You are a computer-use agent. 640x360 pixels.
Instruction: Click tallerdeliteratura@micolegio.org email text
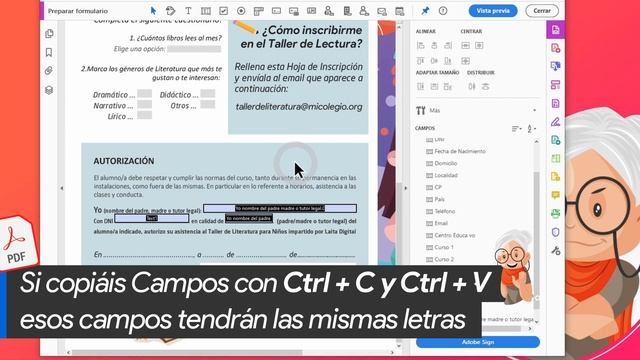pyautogui.click(x=299, y=107)
